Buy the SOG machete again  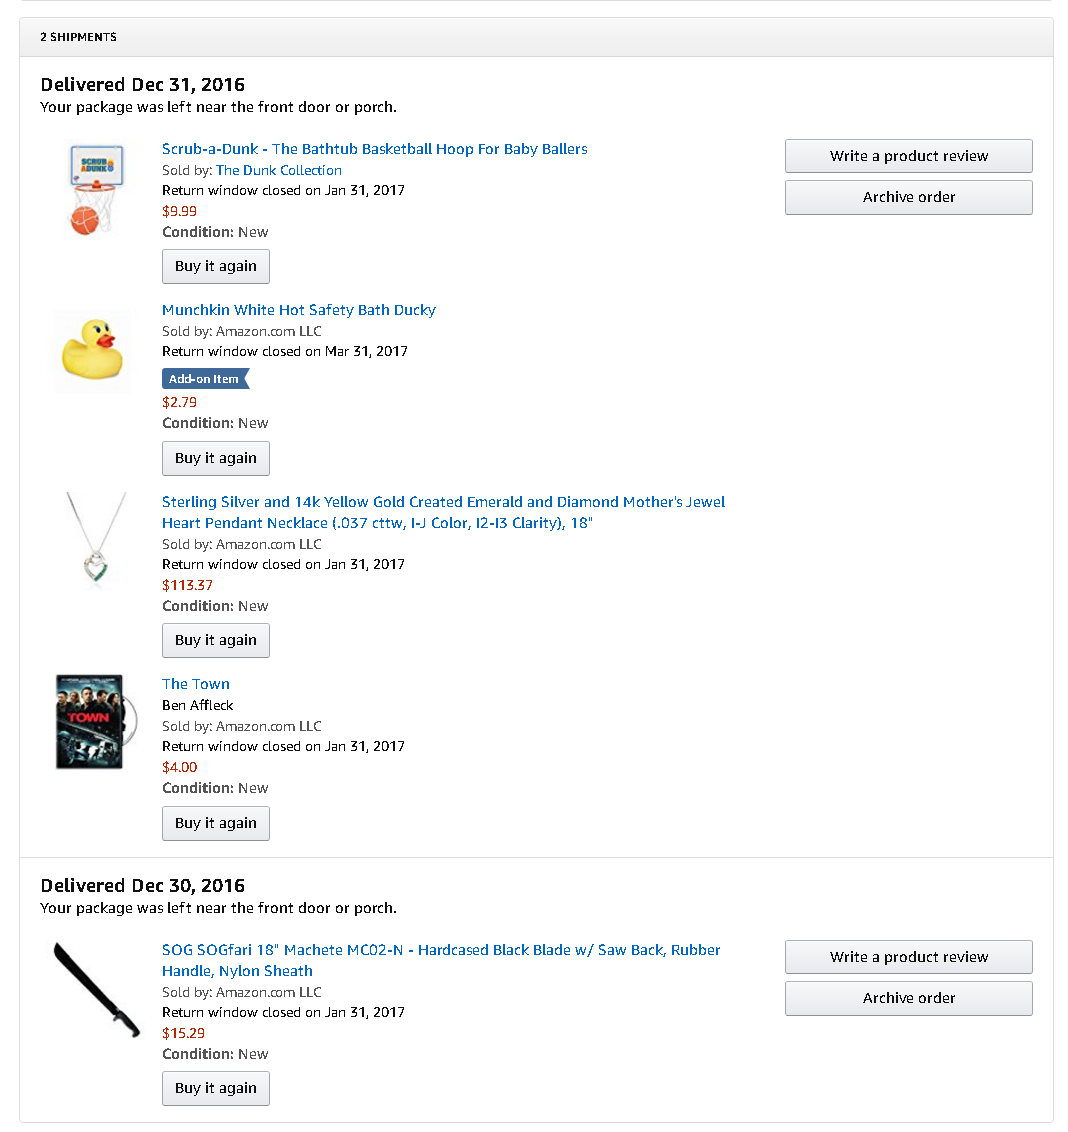(x=216, y=1088)
